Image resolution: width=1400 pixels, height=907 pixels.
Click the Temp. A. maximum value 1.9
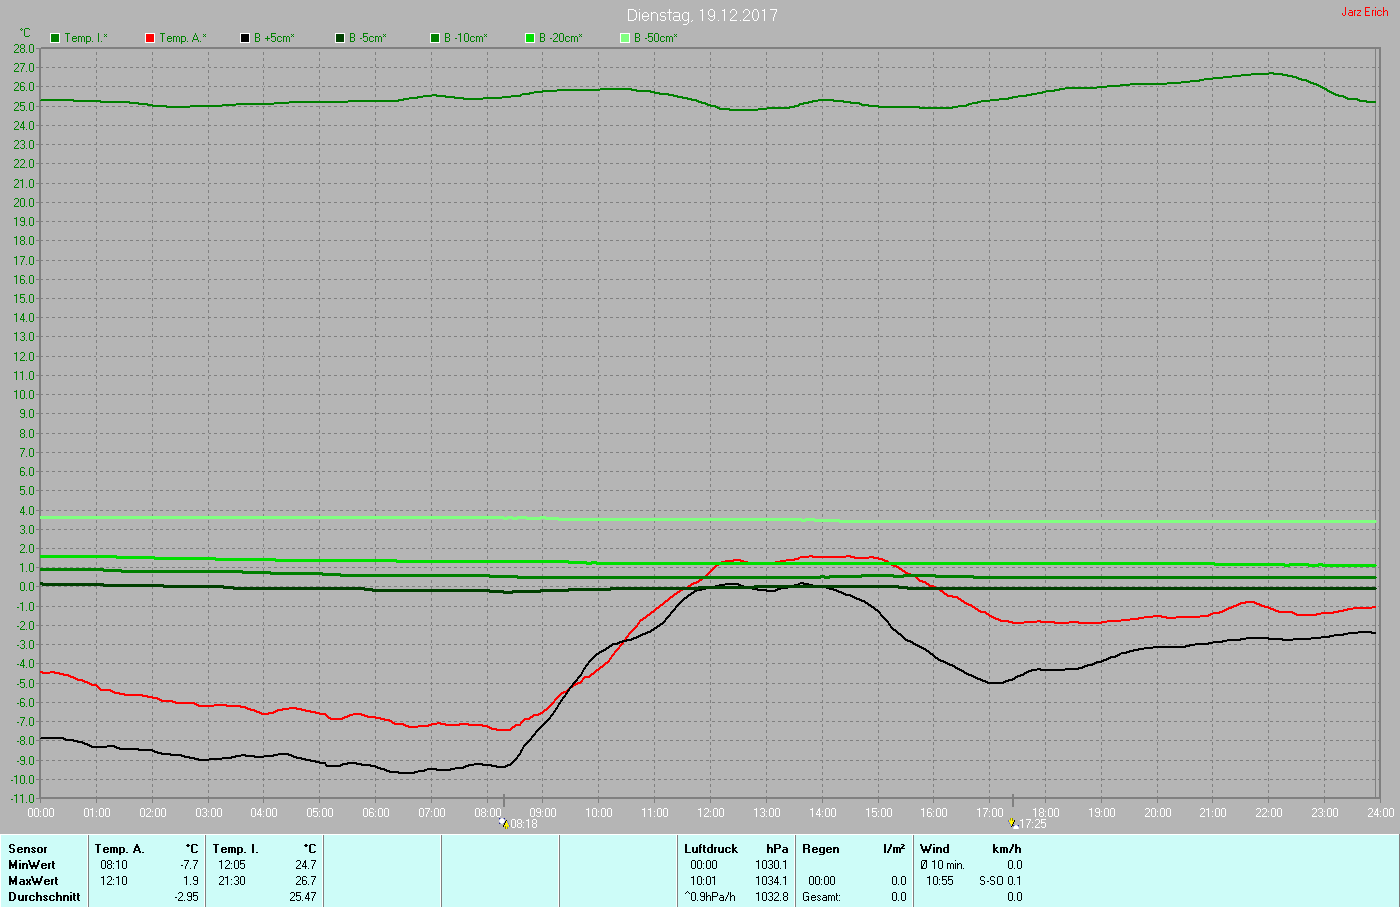coord(190,881)
